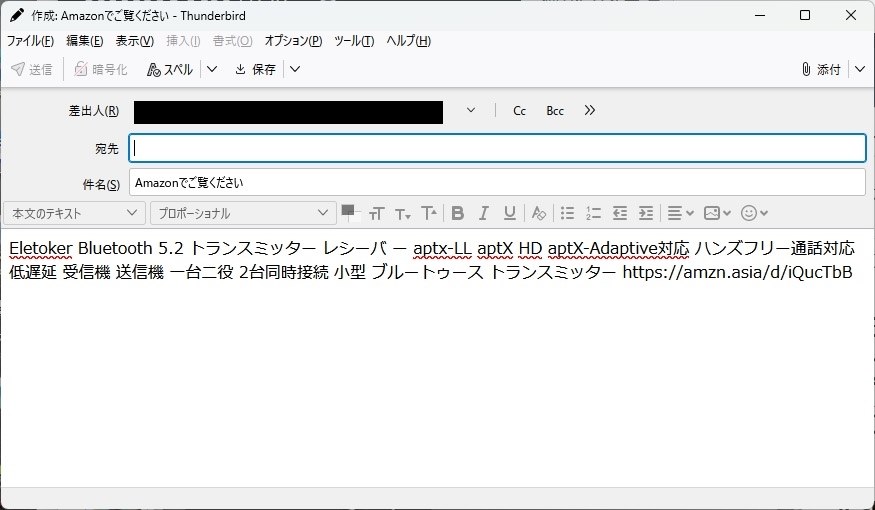
Task: Apply bulleted list
Action: pos(568,213)
